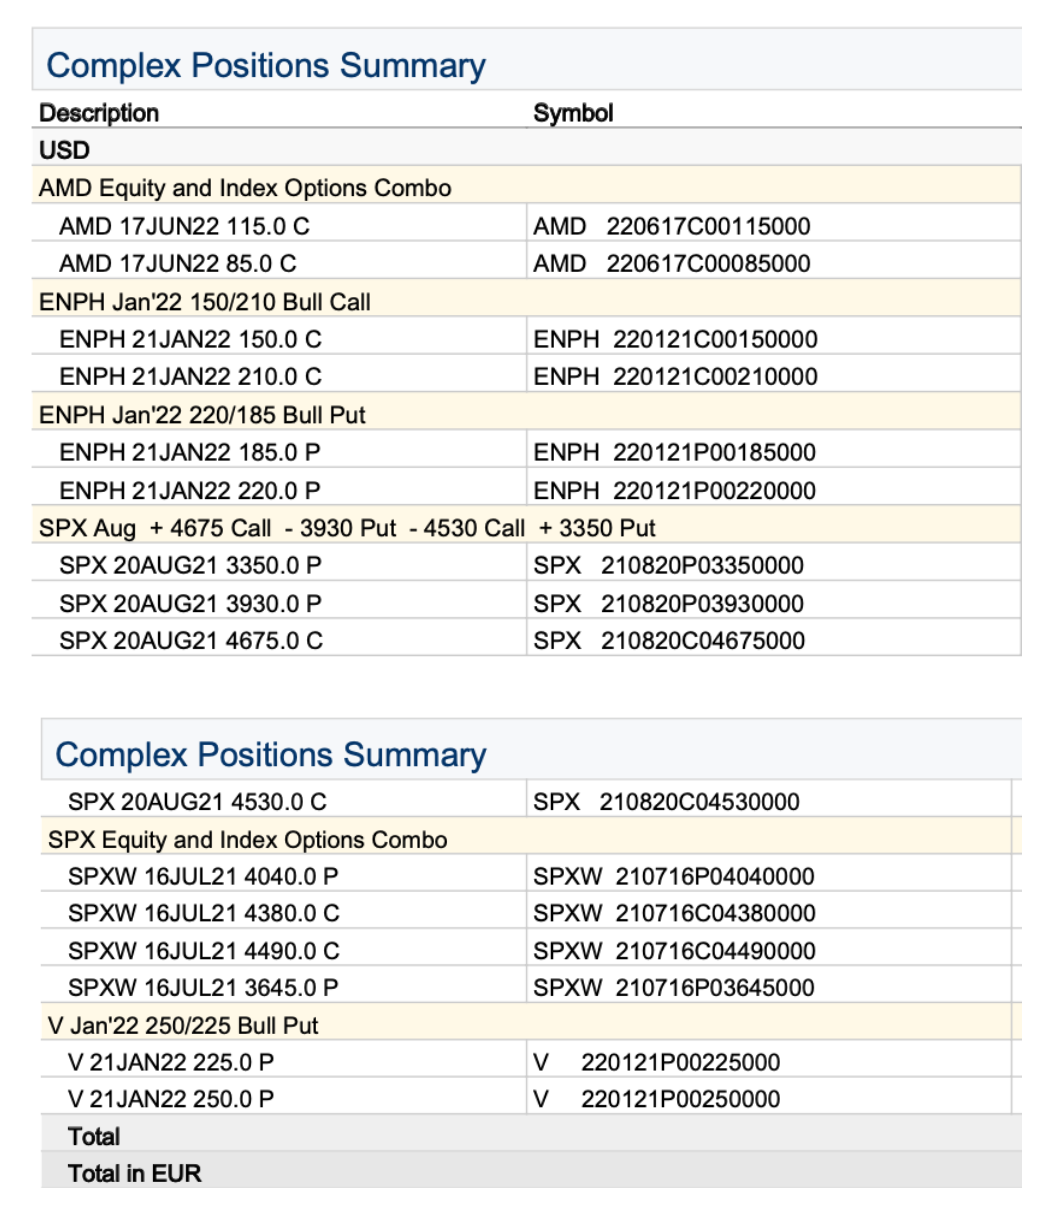Image resolution: width=1050 pixels, height=1218 pixels.
Task: Choose the SPX 20AUG21 3930.0 P position
Action: (190, 603)
